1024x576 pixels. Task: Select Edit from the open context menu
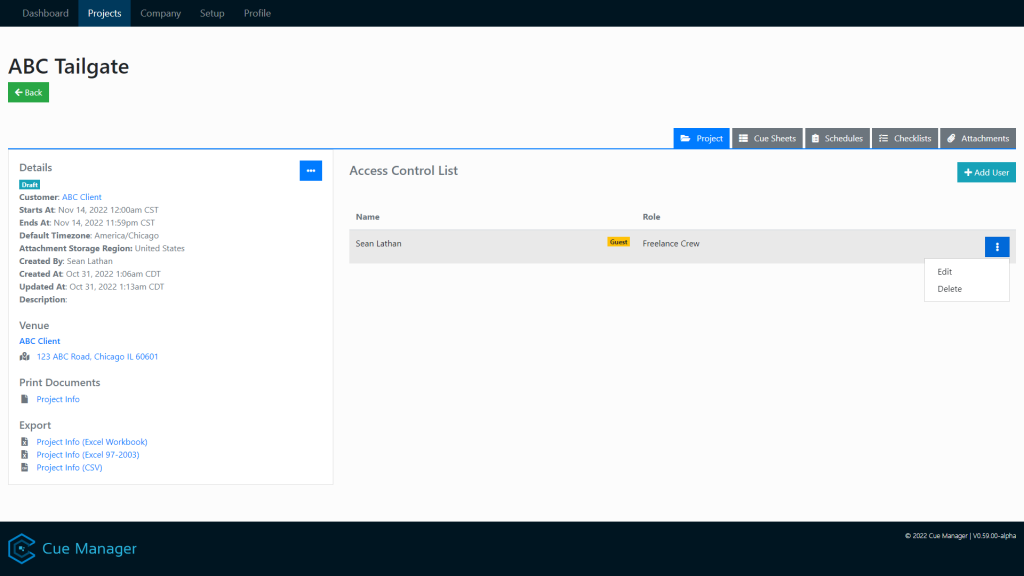(x=945, y=271)
